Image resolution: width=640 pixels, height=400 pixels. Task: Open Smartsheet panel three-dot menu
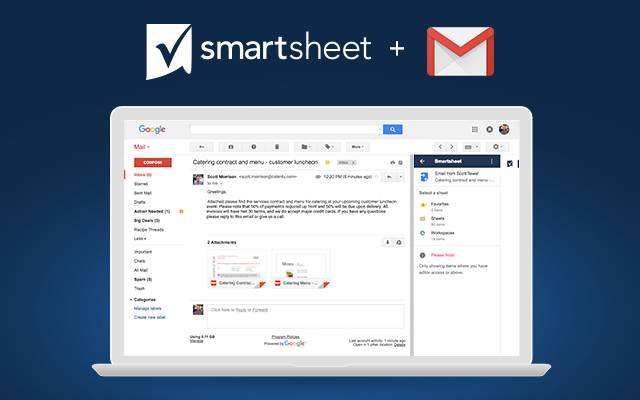(x=493, y=161)
